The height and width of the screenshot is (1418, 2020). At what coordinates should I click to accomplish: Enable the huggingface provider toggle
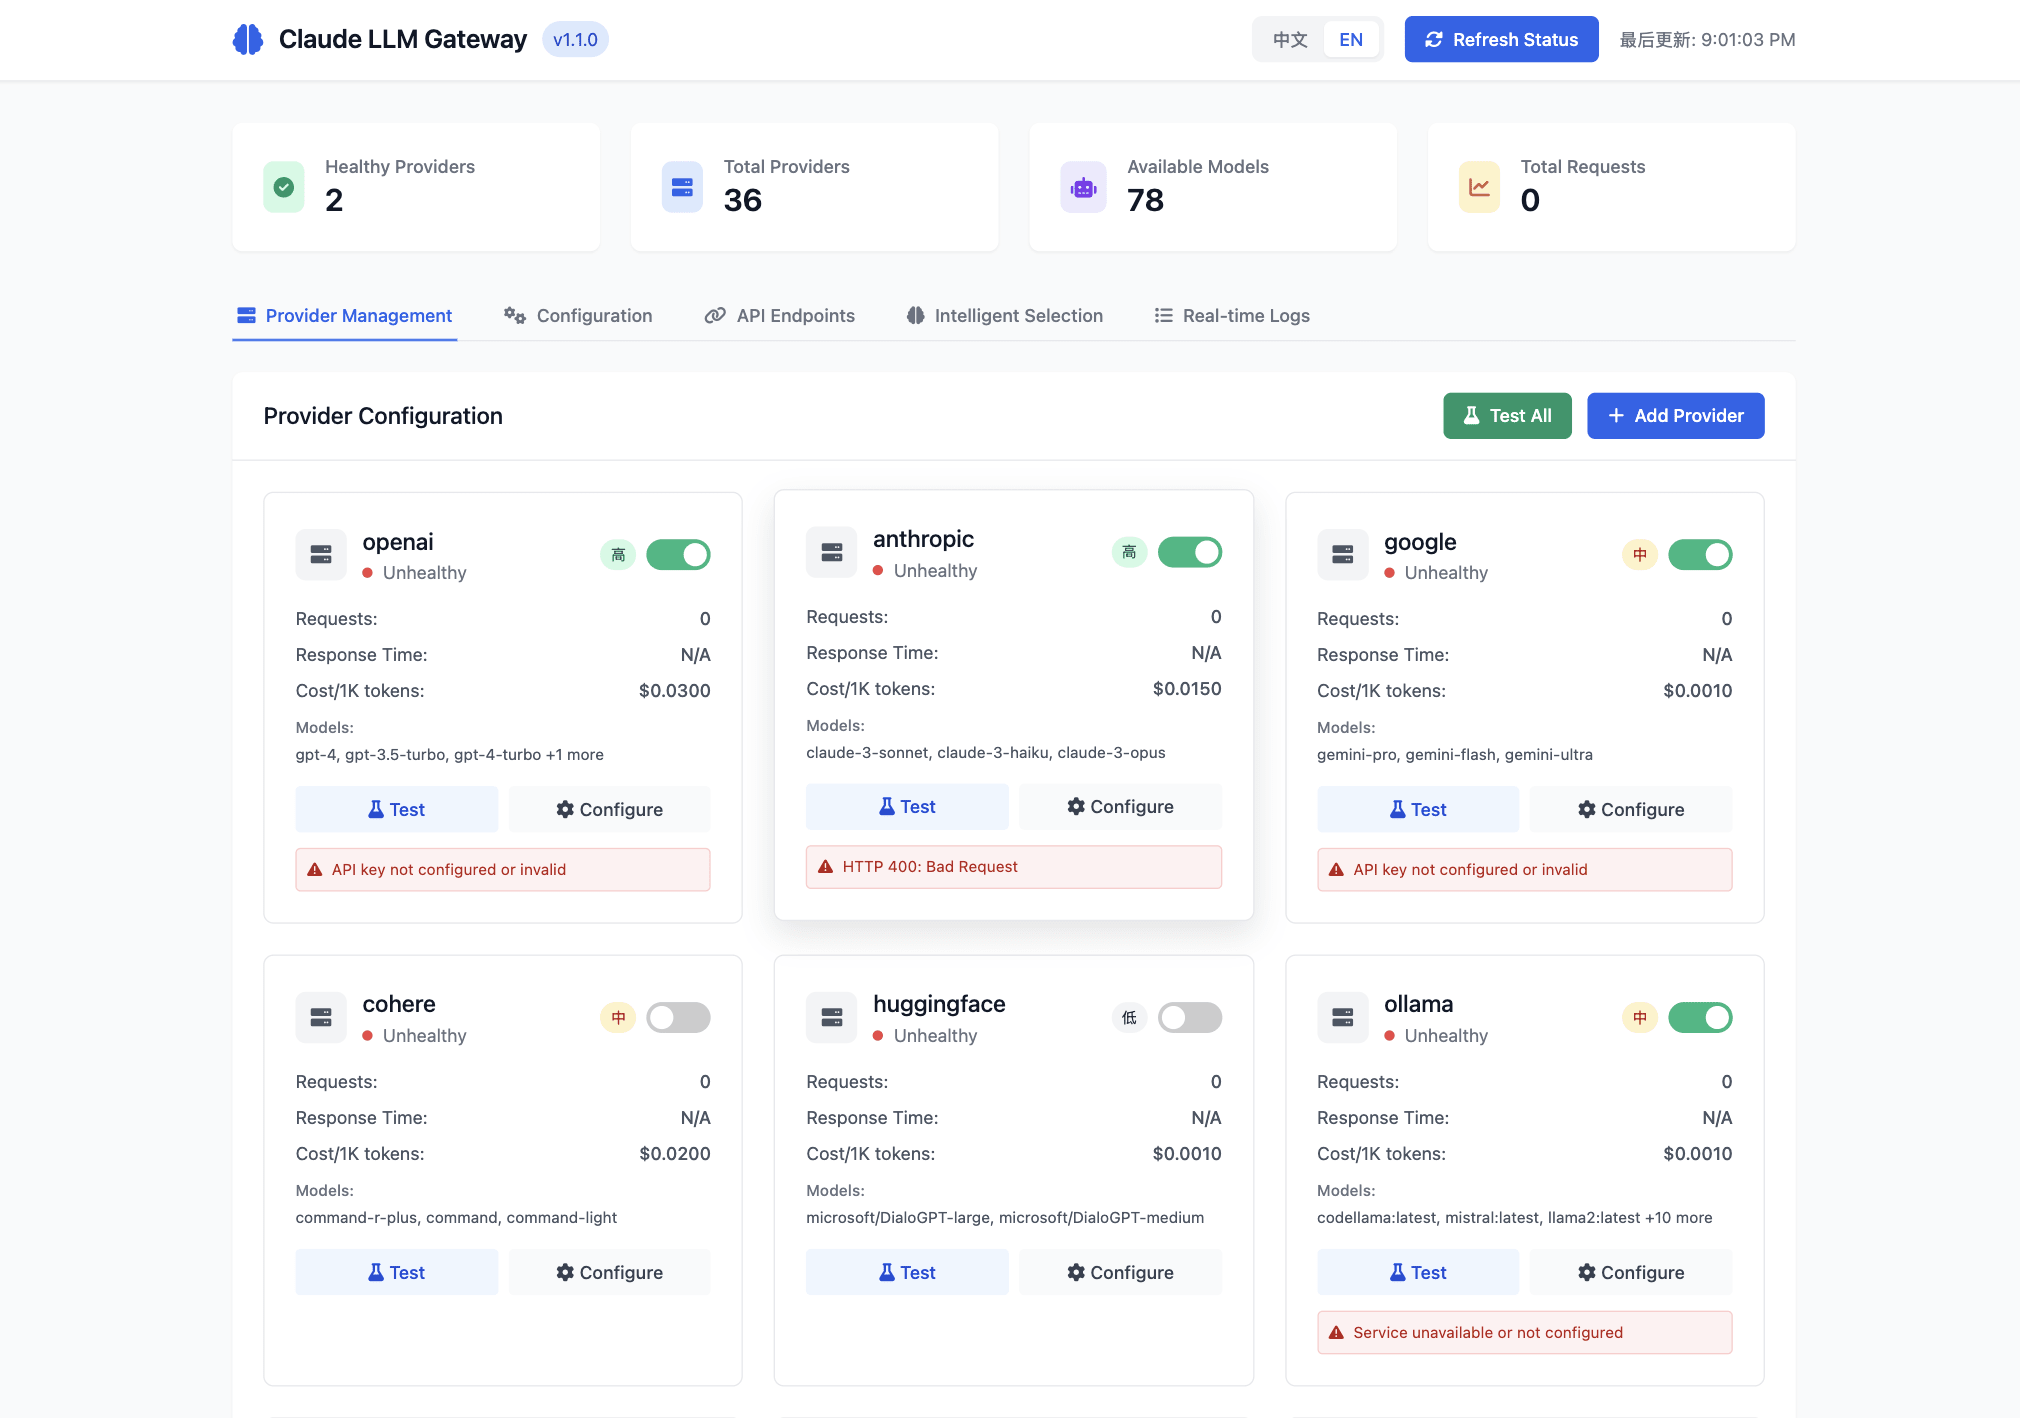tap(1190, 1017)
